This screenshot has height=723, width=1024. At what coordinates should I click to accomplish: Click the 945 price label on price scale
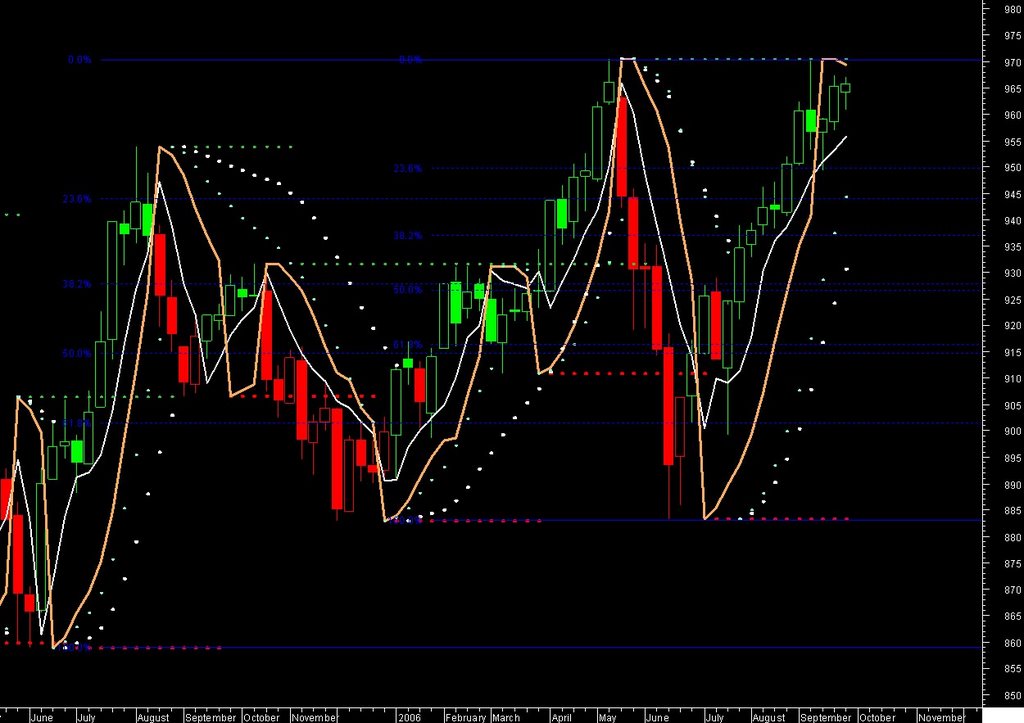1012,195
